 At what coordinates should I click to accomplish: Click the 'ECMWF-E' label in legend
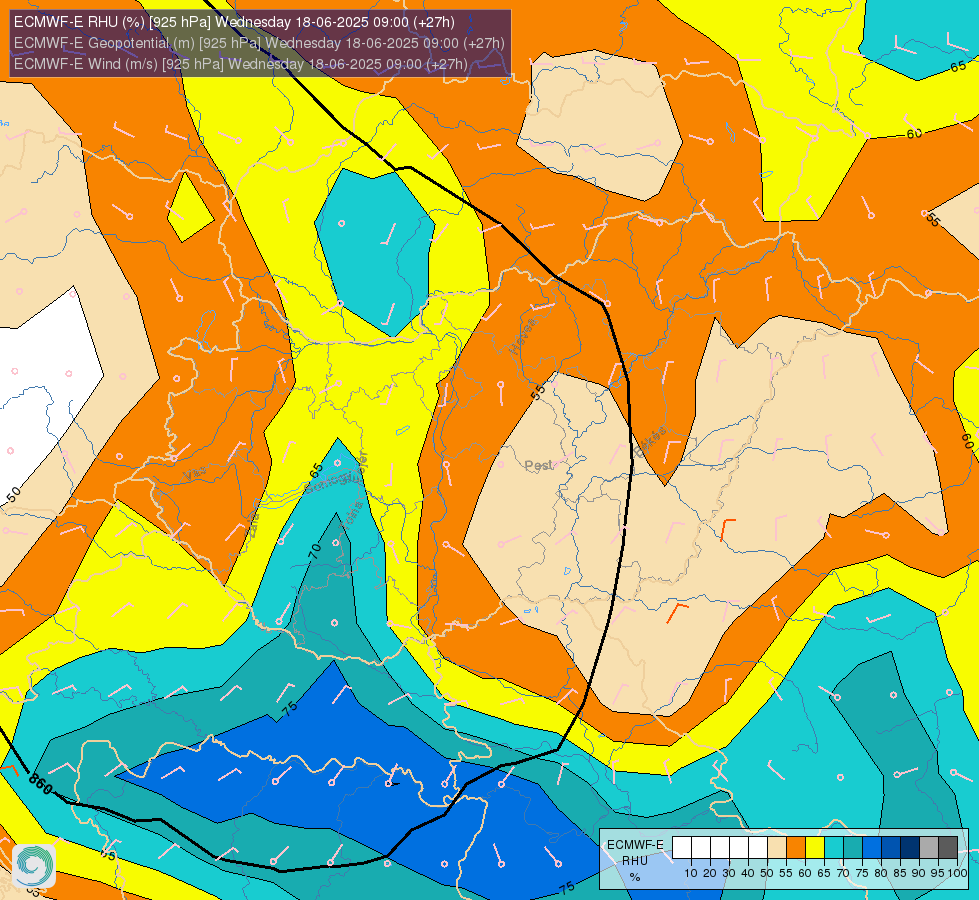tap(635, 844)
